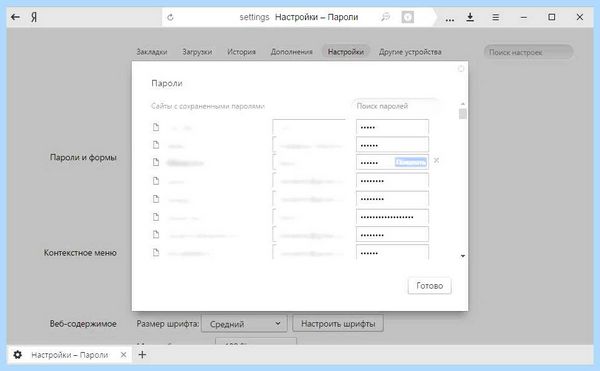The image size is (600, 371).
Task: Open the История tab
Action: point(241,52)
